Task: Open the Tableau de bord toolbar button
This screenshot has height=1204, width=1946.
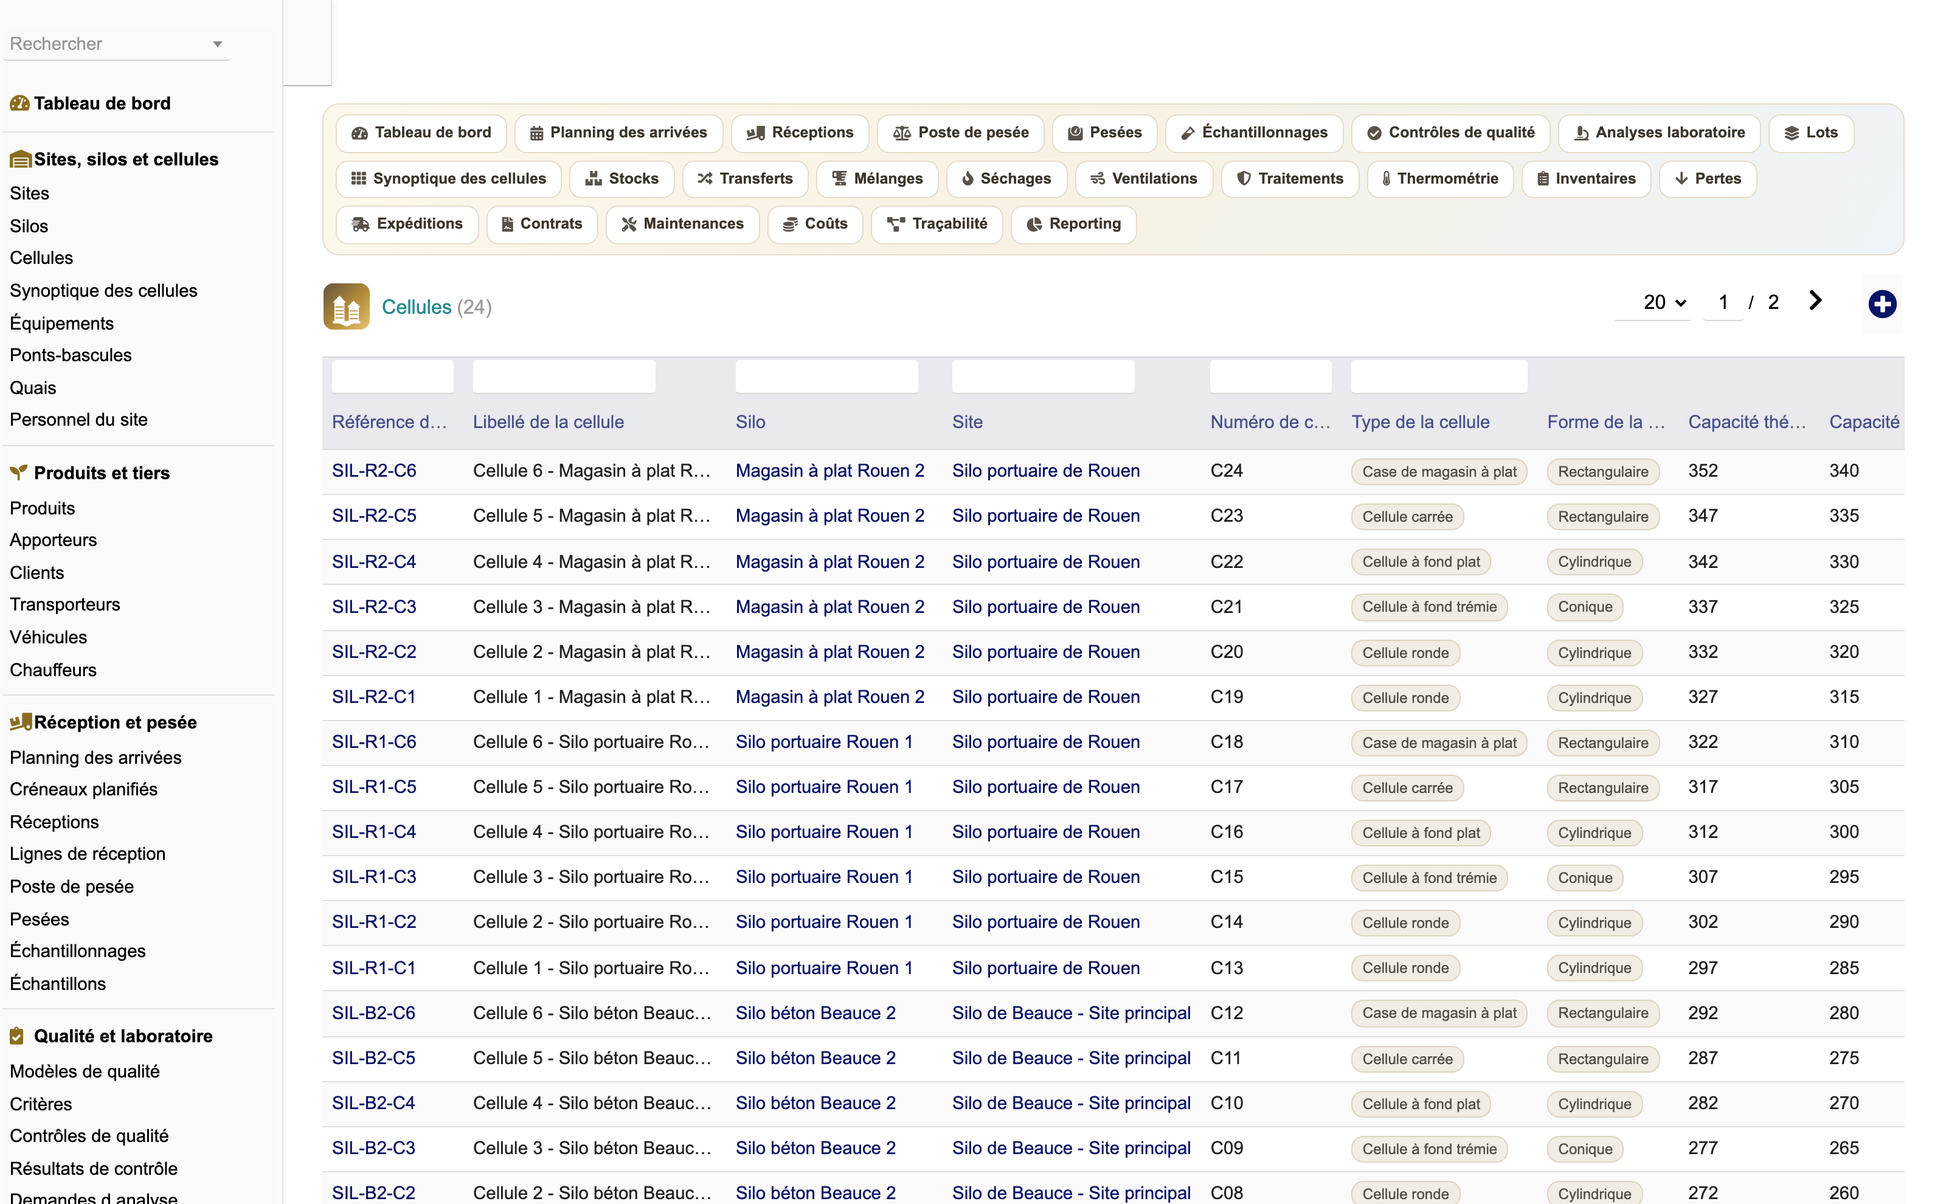Action: pyautogui.click(x=421, y=133)
